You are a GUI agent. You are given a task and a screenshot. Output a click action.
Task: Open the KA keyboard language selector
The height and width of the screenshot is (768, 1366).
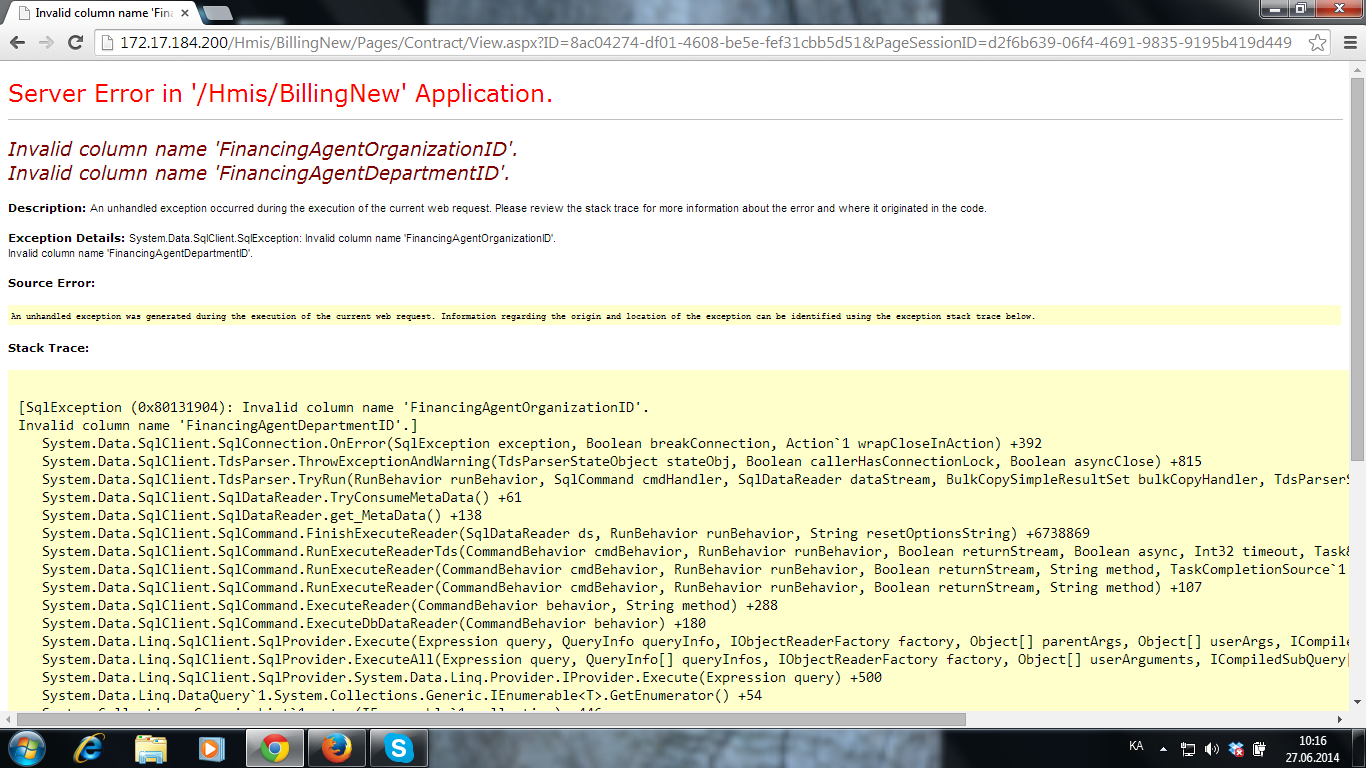[x=1136, y=748]
